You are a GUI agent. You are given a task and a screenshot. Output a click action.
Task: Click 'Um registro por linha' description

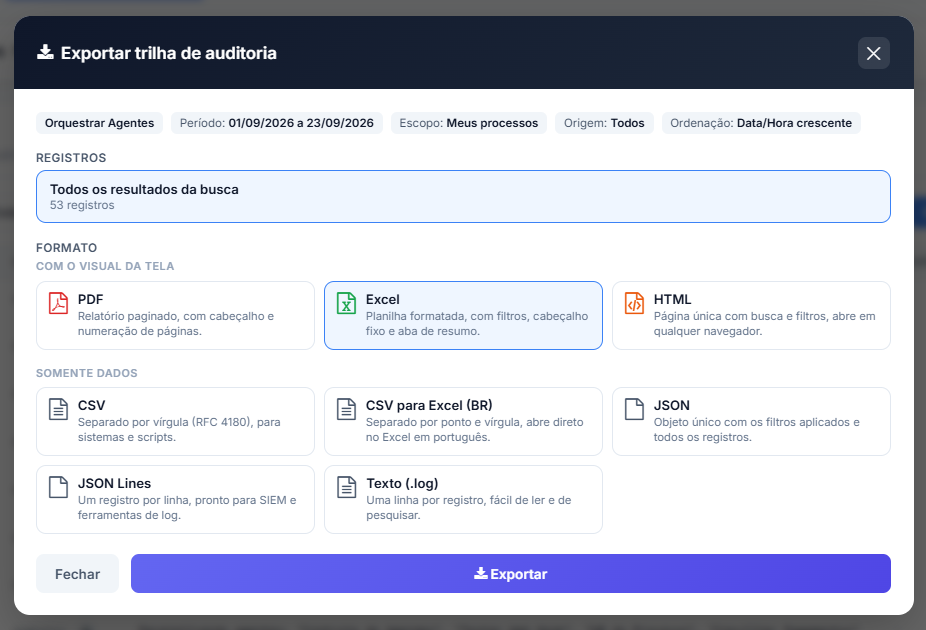pos(187,507)
